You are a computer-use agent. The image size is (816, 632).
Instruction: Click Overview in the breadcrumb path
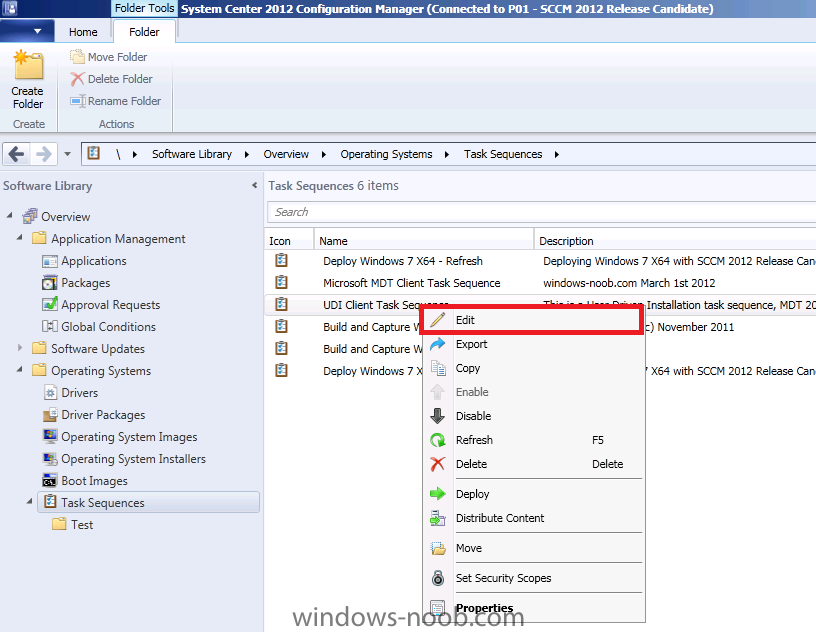(x=286, y=154)
